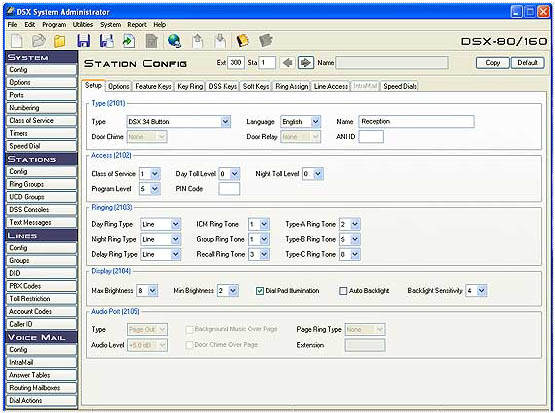The image size is (555, 413).
Task: Open the Program menu
Action: pos(54,24)
